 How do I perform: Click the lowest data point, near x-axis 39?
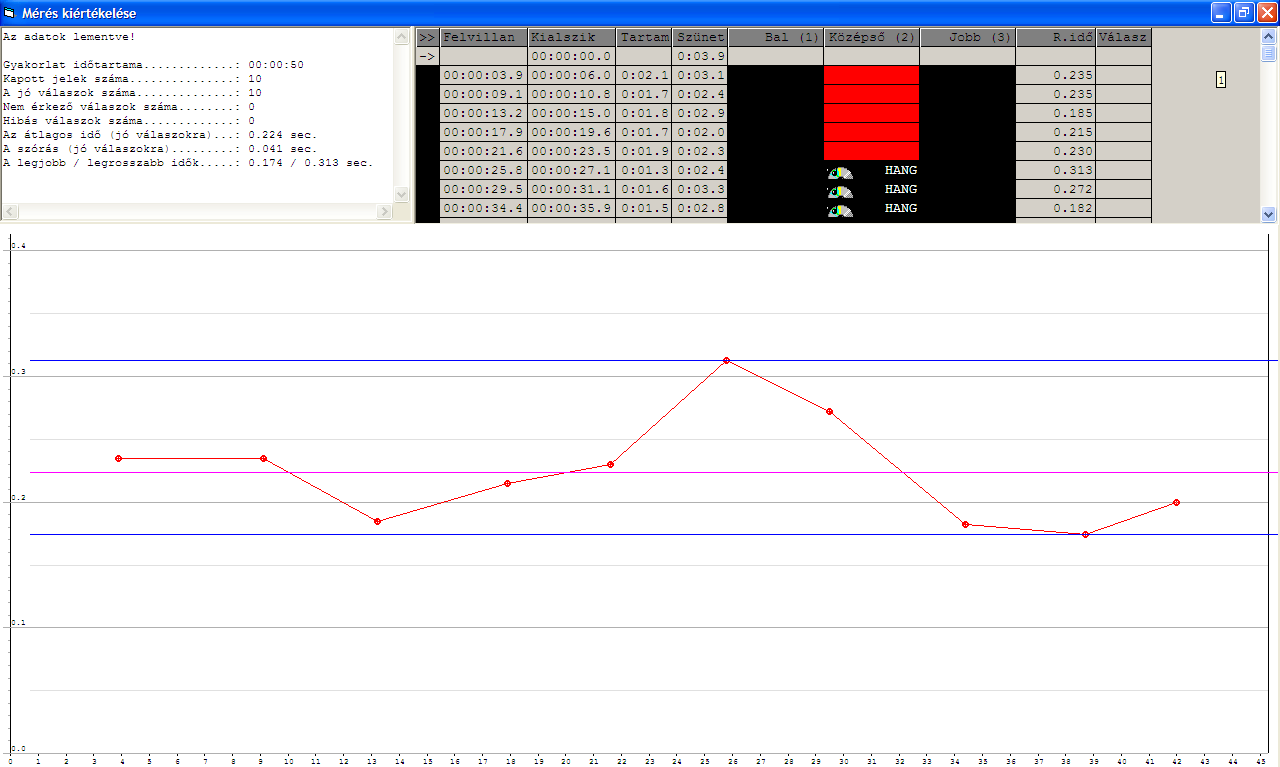1085,534
